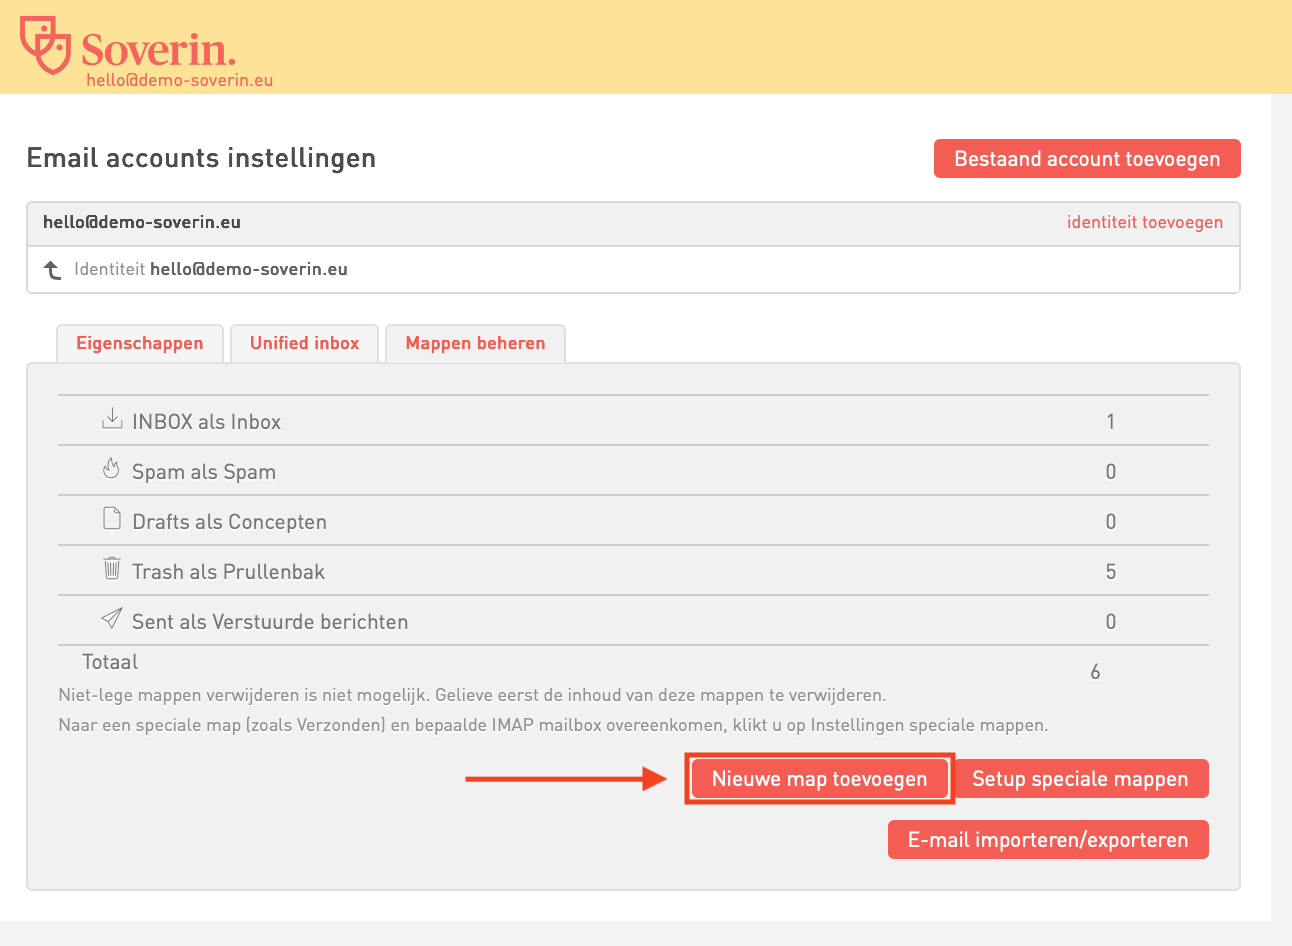Select the Trash als Prullenbak folder
The height and width of the screenshot is (946, 1292).
(x=228, y=572)
